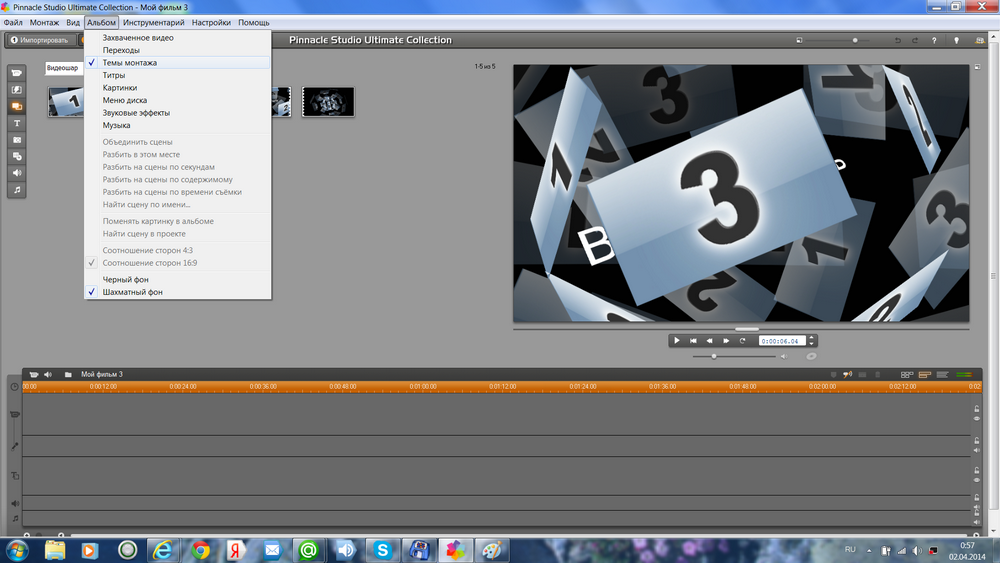Viewport: 1000px width, 563px height.
Task: Mute the original audio track with its speaker icon
Action: pyautogui.click(x=976, y=451)
